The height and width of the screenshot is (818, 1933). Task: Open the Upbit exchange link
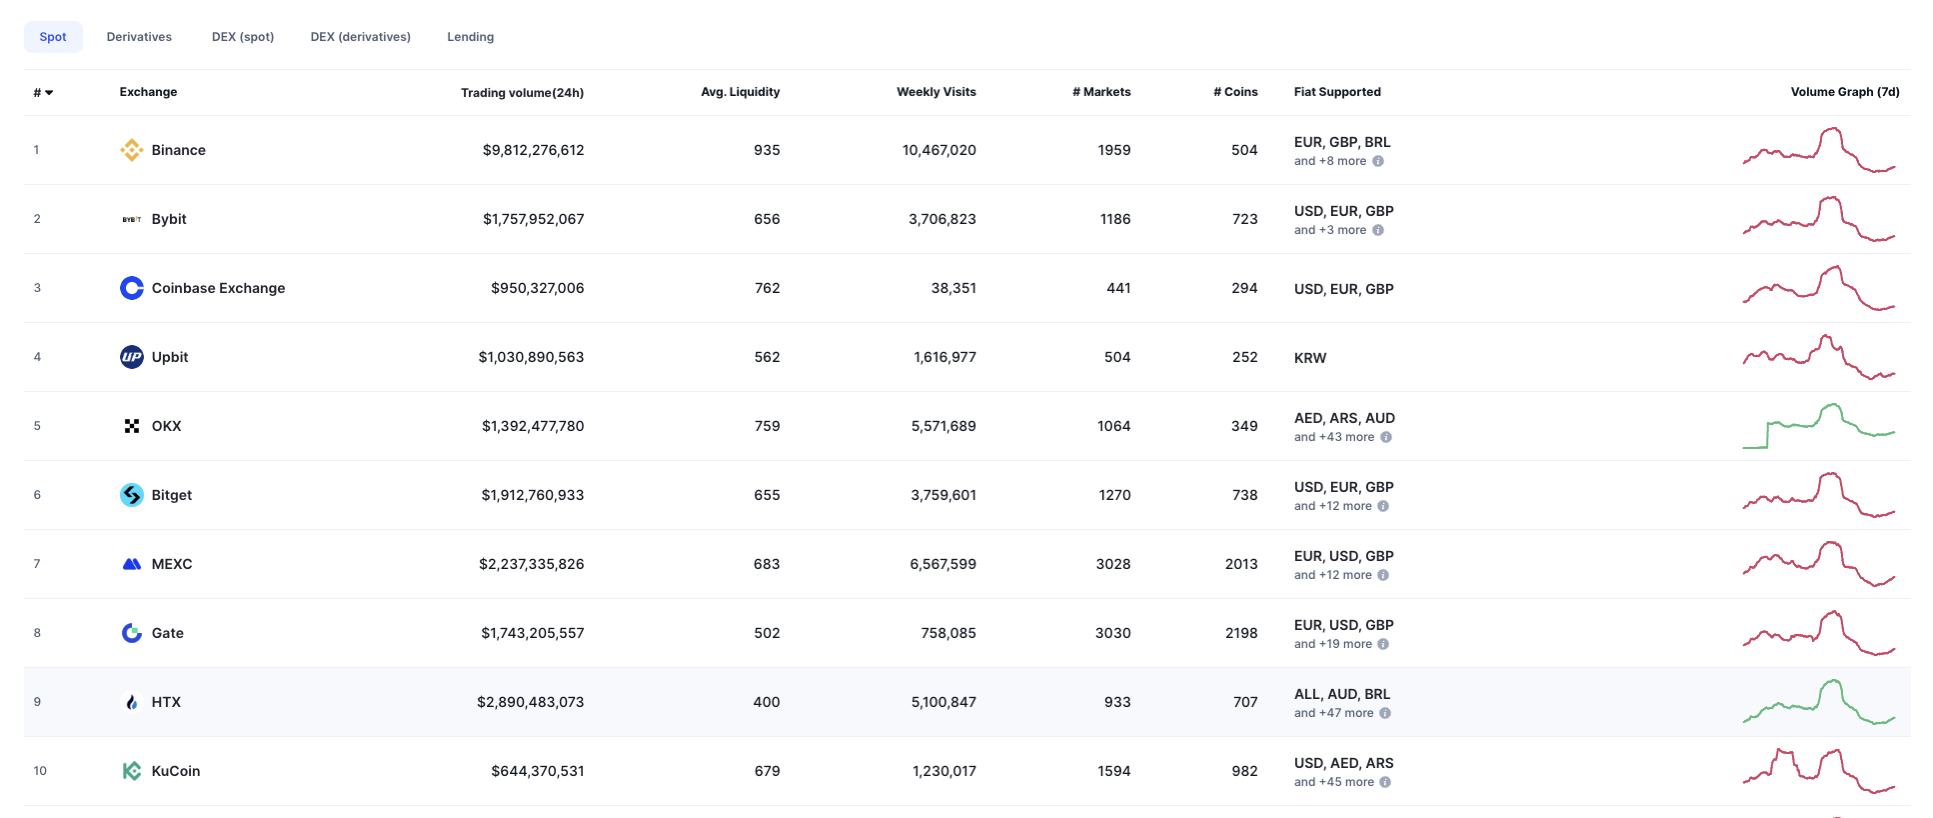170,357
